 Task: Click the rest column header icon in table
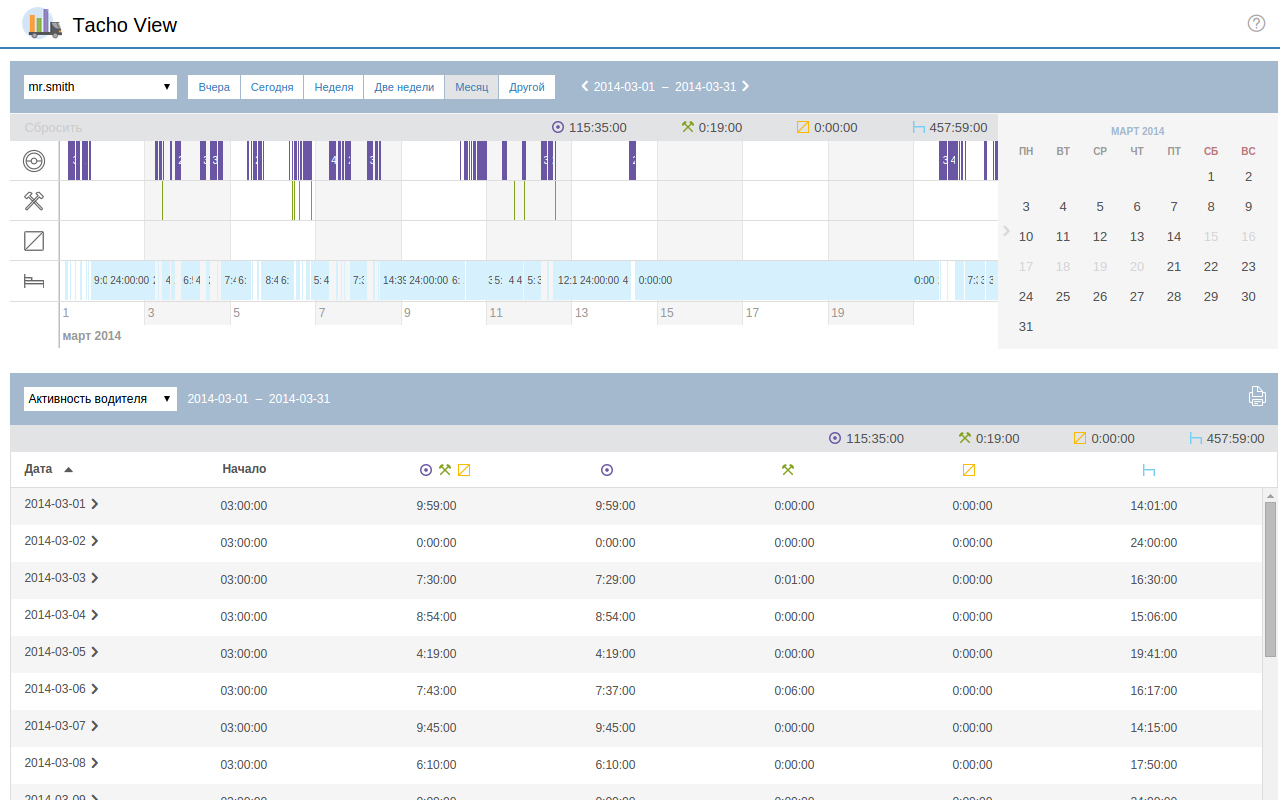1148,470
